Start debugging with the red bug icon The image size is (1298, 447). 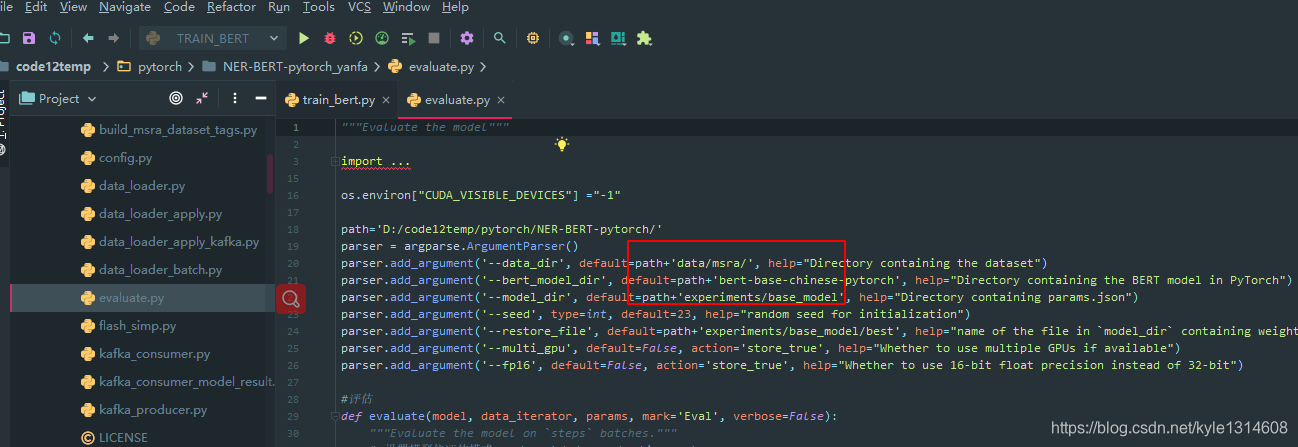coord(330,38)
